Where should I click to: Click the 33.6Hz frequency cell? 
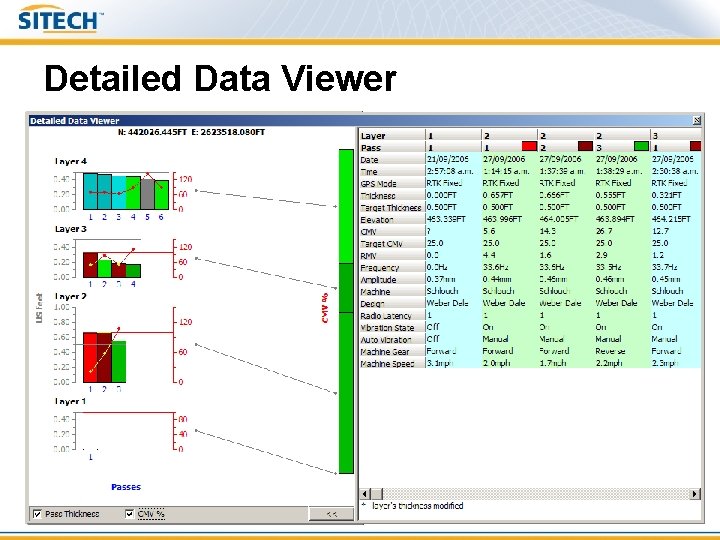[x=509, y=267]
